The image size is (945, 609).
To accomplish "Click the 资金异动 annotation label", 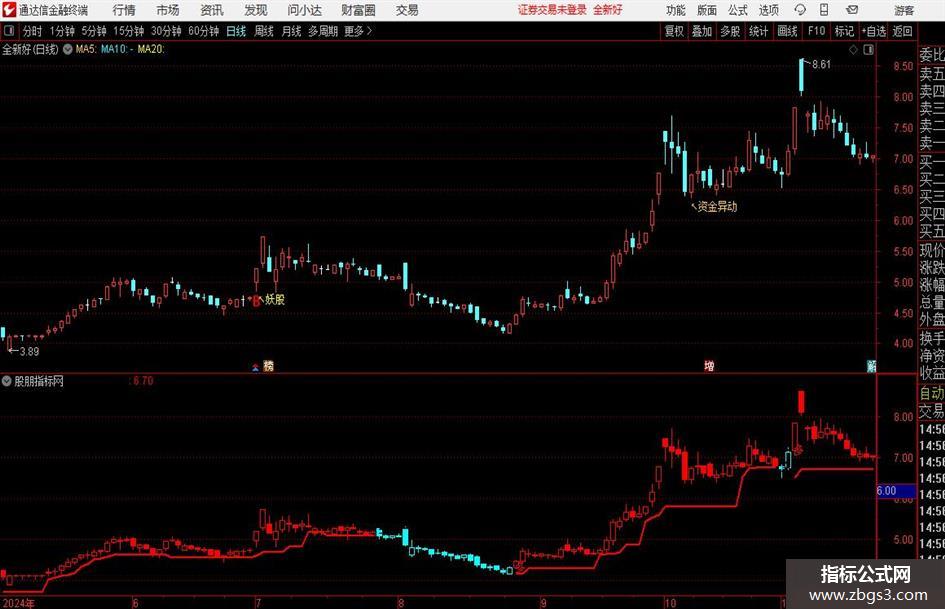I will click(x=717, y=207).
